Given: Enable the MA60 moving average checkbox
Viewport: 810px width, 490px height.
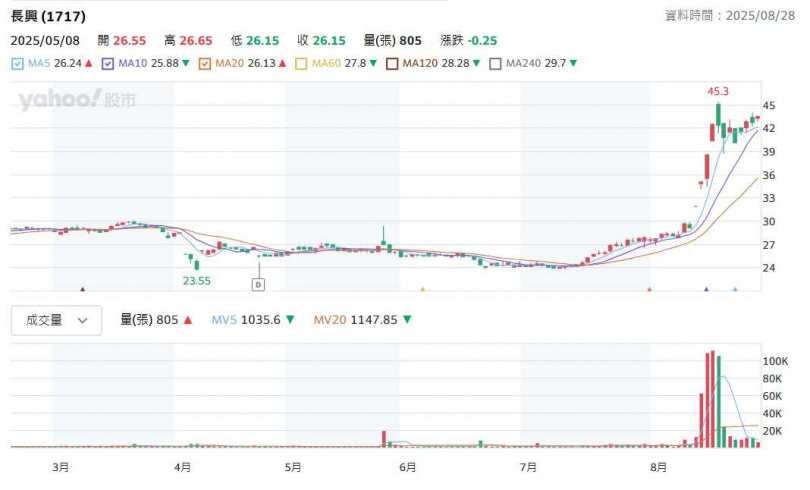Looking at the screenshot, I should click(301, 64).
